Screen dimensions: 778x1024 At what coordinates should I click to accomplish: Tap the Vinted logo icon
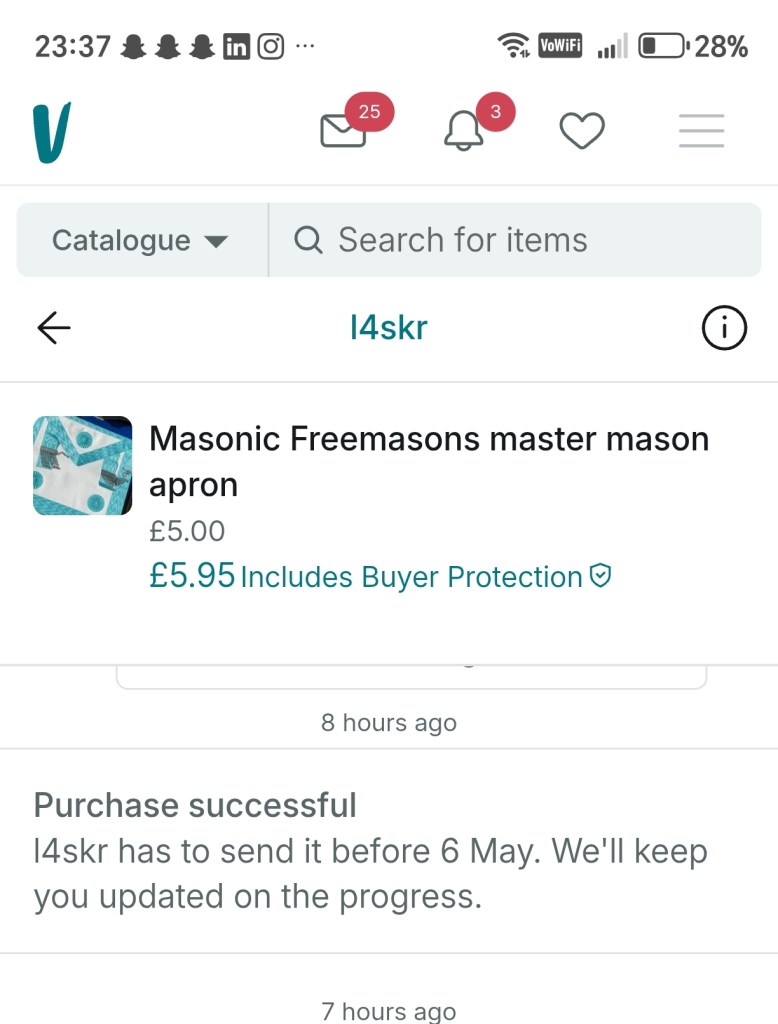click(51, 131)
